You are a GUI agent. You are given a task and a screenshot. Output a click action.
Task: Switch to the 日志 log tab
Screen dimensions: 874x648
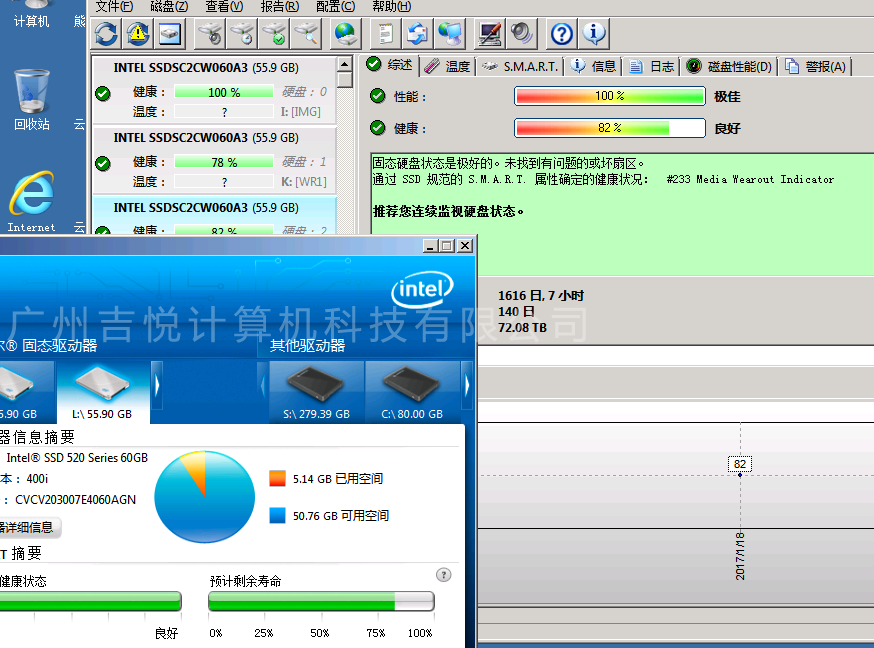point(652,66)
